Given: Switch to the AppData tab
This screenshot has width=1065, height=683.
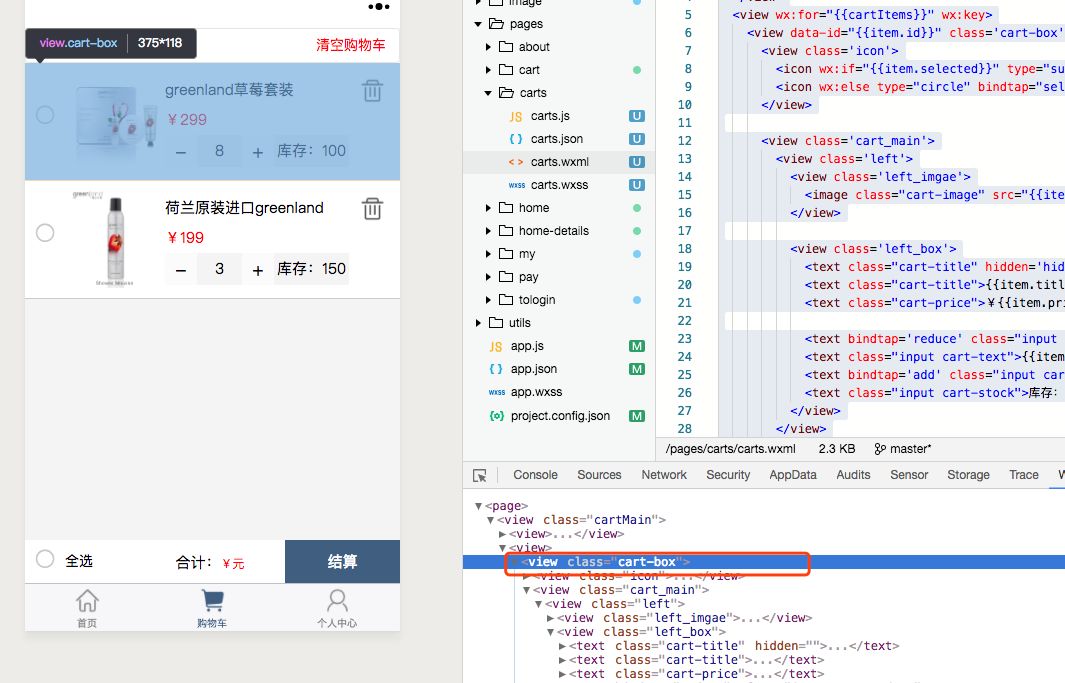Looking at the screenshot, I should point(793,475).
